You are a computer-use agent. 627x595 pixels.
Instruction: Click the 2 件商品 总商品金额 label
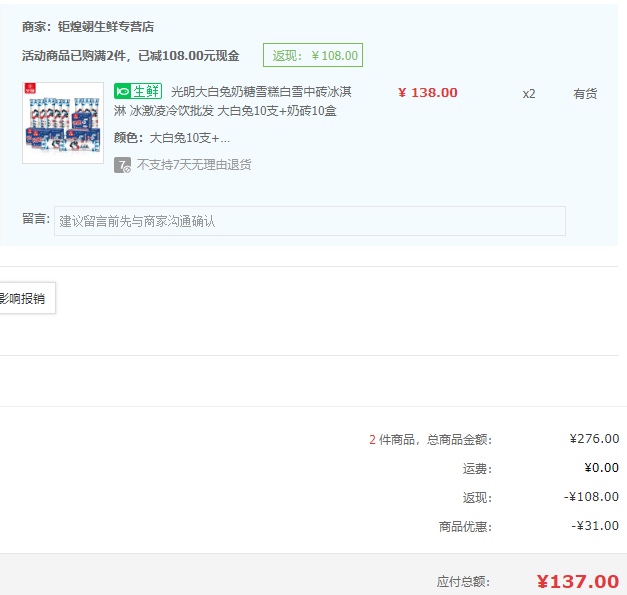pos(430,440)
